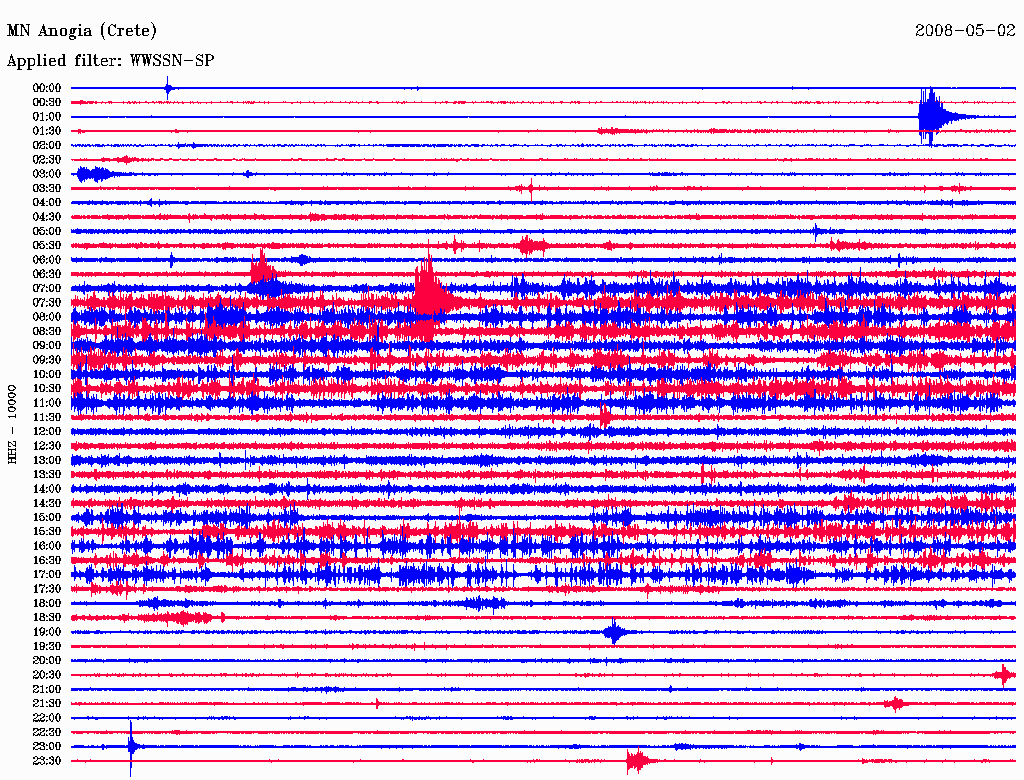Select the 05:00 time label
Screen dimensions: 1024x780
tap(47, 231)
